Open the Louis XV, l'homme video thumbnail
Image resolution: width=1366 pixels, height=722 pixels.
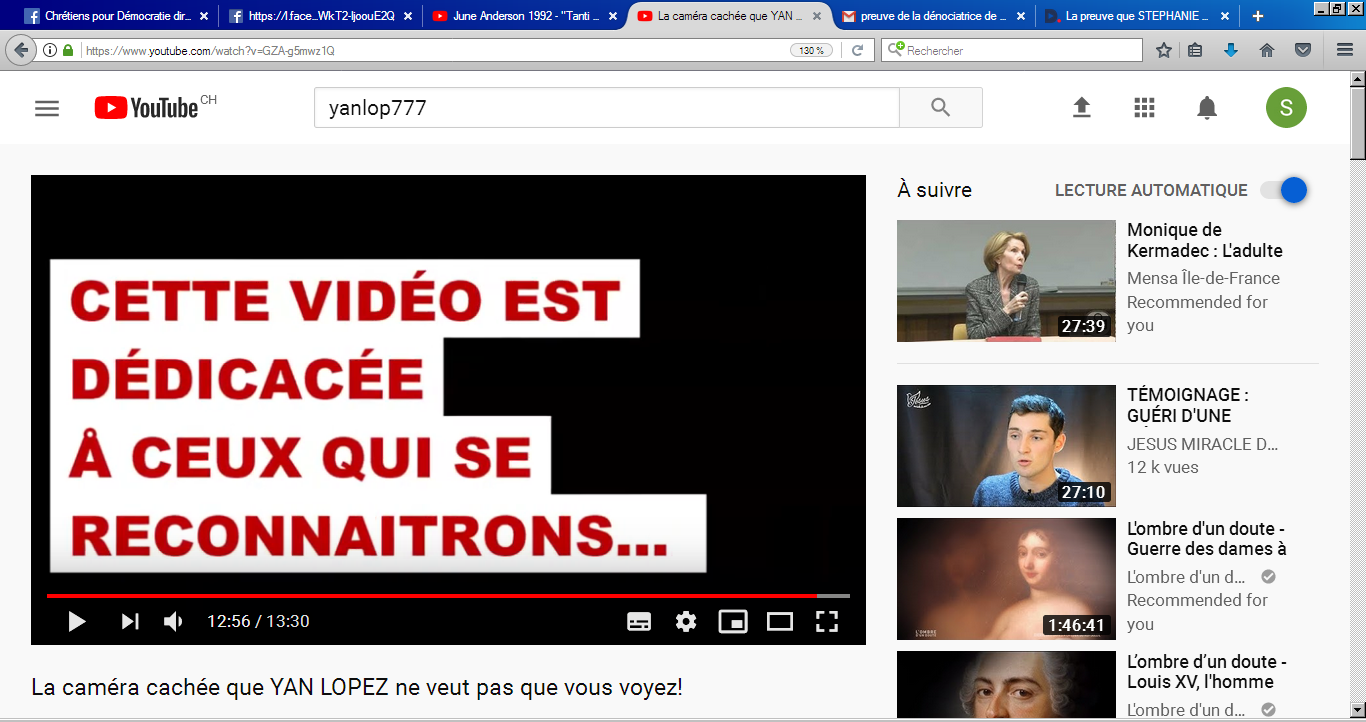pos(1006,686)
